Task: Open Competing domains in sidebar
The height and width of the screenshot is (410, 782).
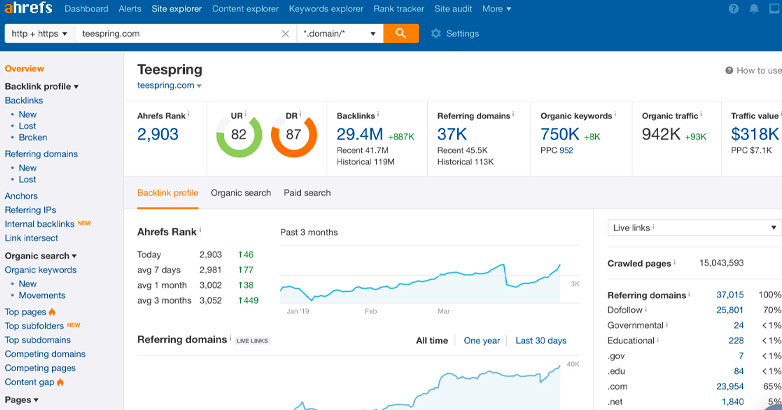Action: point(45,354)
